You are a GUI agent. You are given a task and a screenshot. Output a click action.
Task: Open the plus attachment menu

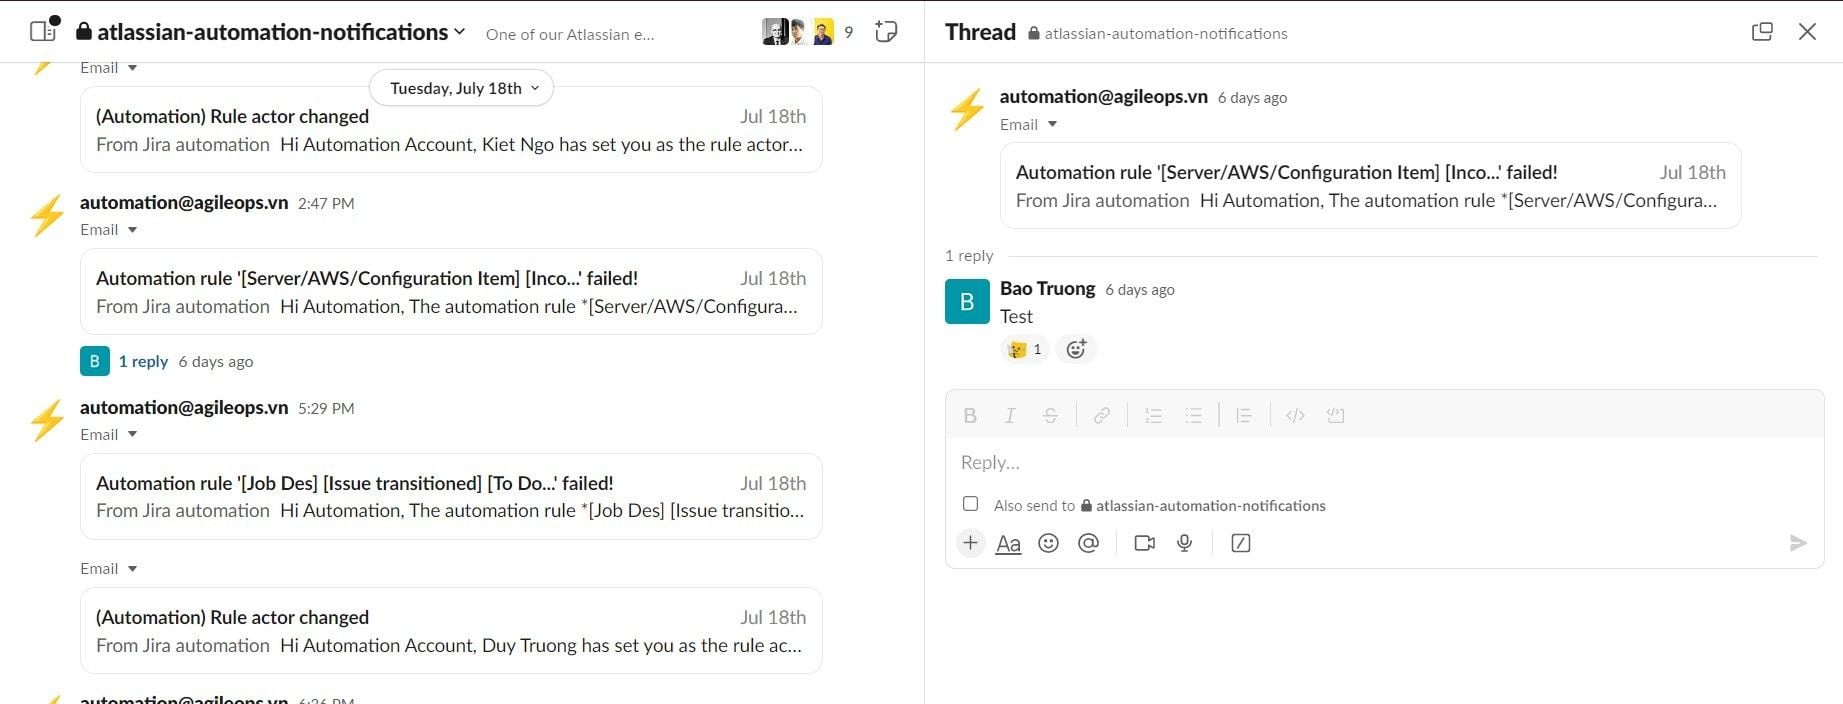[x=970, y=543]
